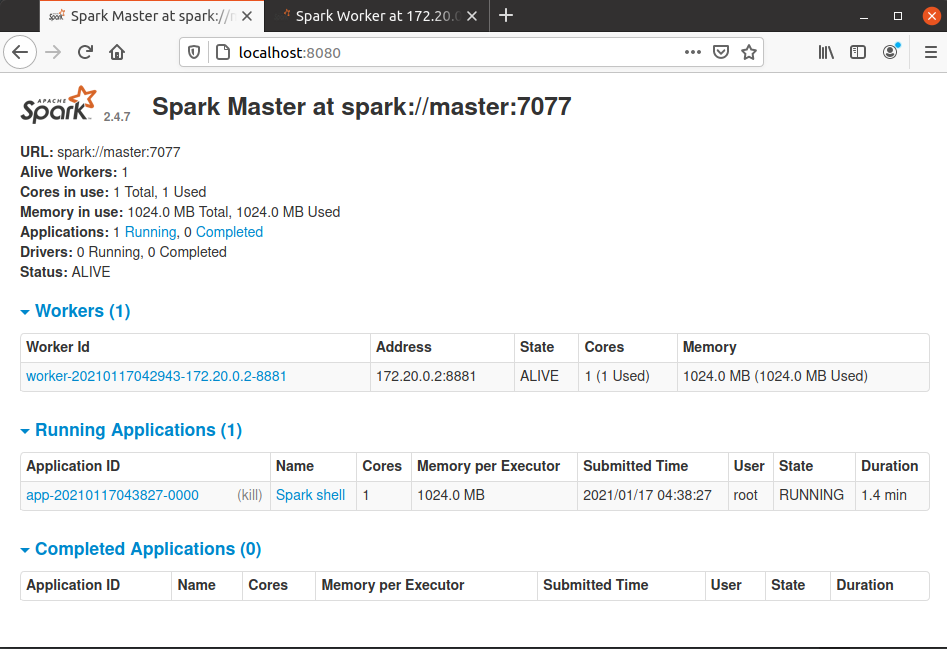Open page actions three-dot menu
Screen dimensions: 947x649
pyautogui.click(x=693, y=53)
